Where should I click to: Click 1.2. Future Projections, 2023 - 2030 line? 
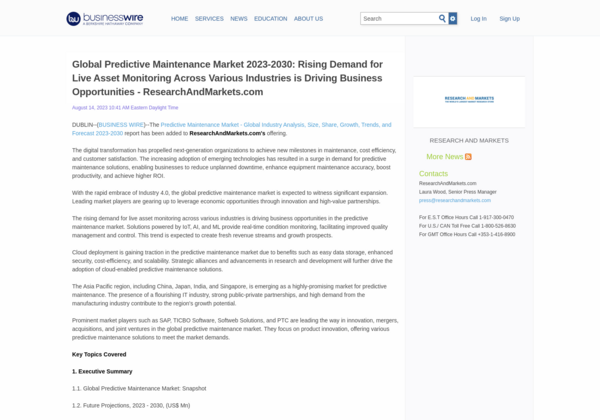point(131,405)
